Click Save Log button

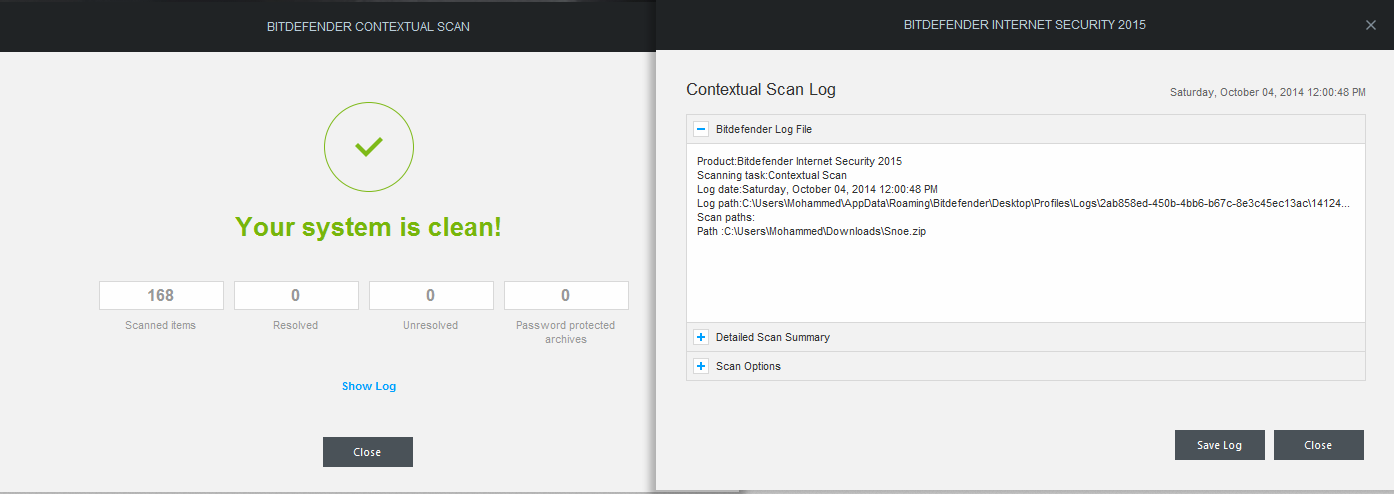tap(1219, 445)
